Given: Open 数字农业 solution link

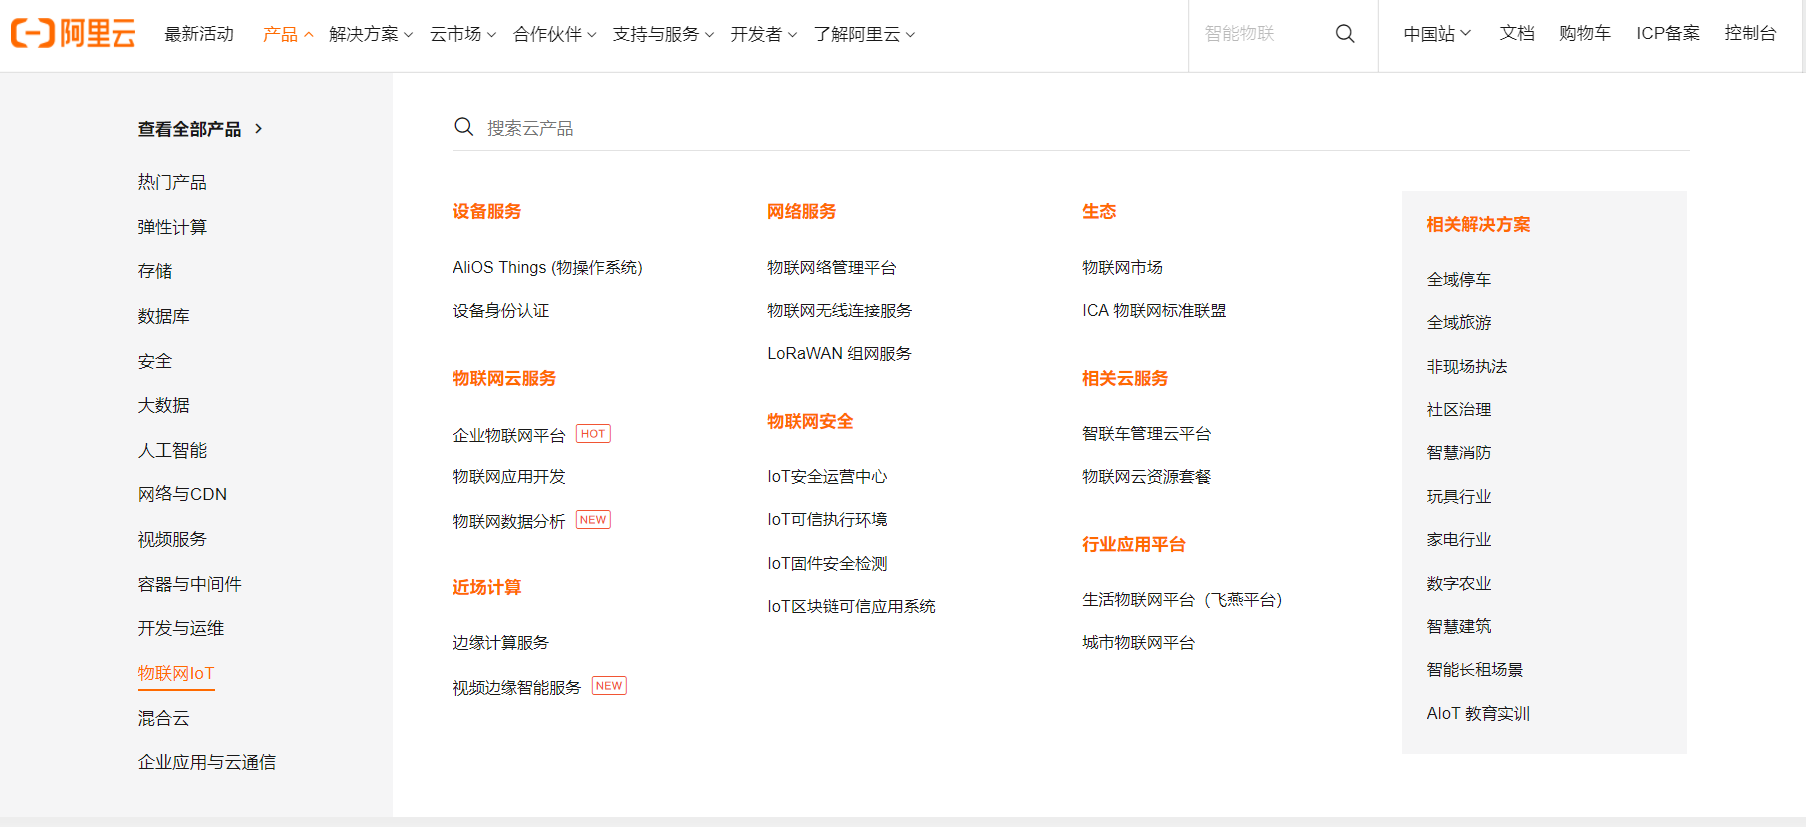Looking at the screenshot, I should pos(1459,584).
